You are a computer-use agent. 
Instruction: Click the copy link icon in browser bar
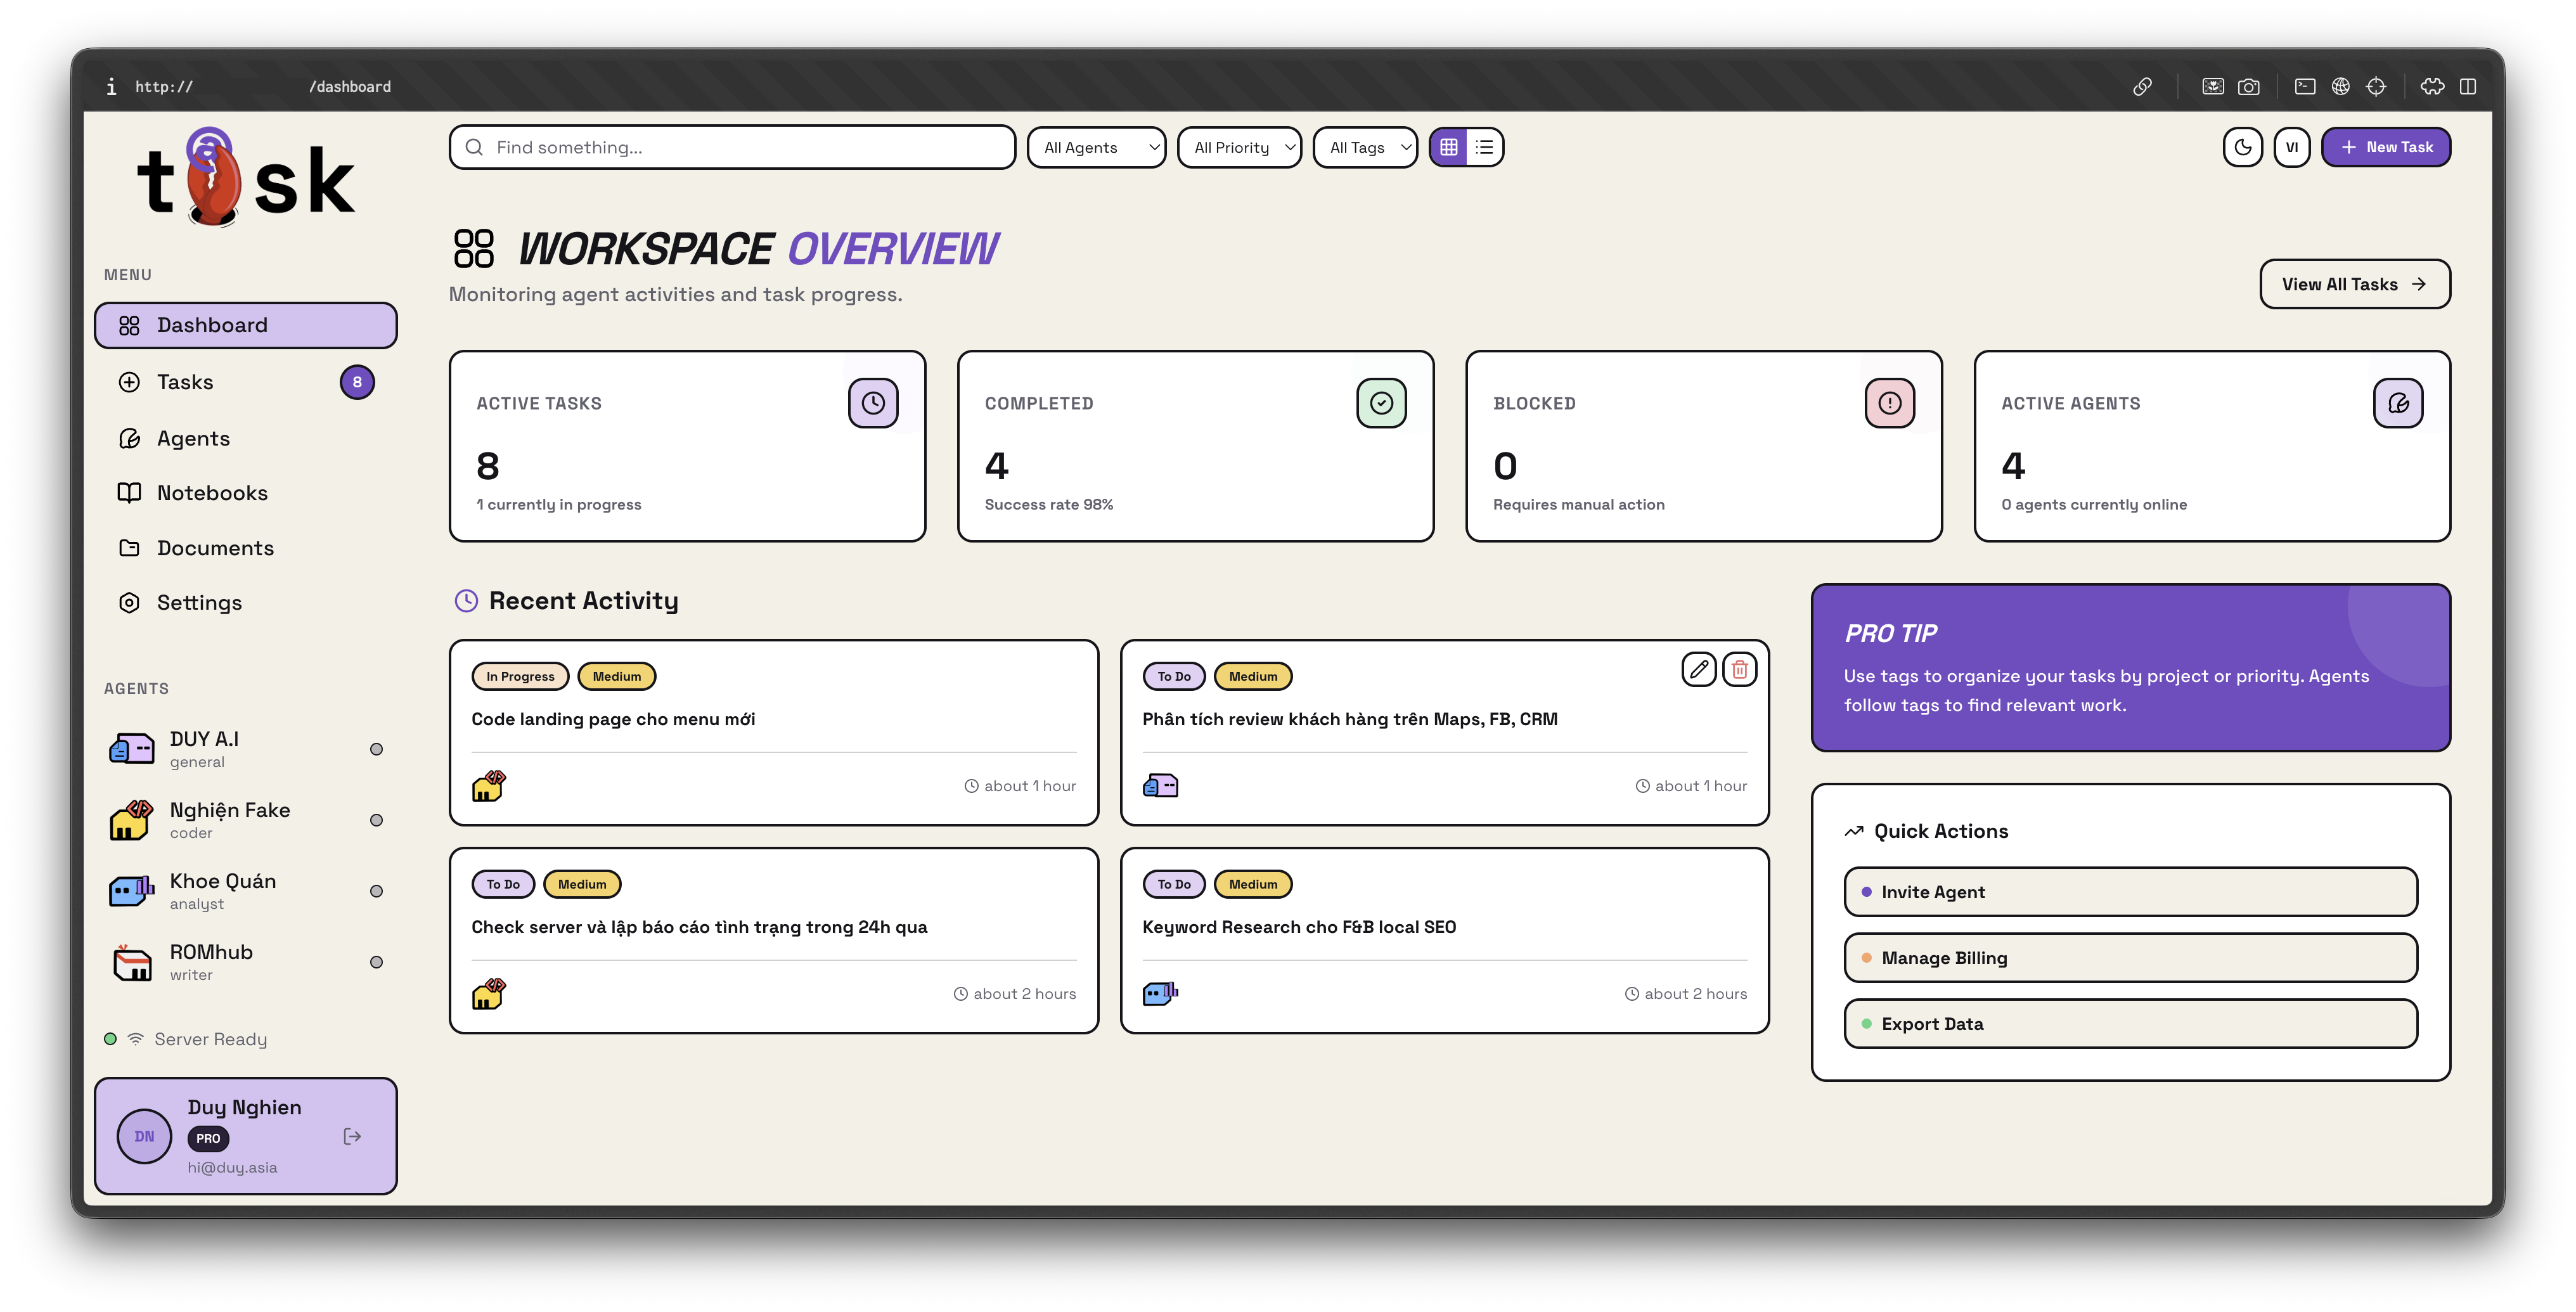tap(2142, 87)
